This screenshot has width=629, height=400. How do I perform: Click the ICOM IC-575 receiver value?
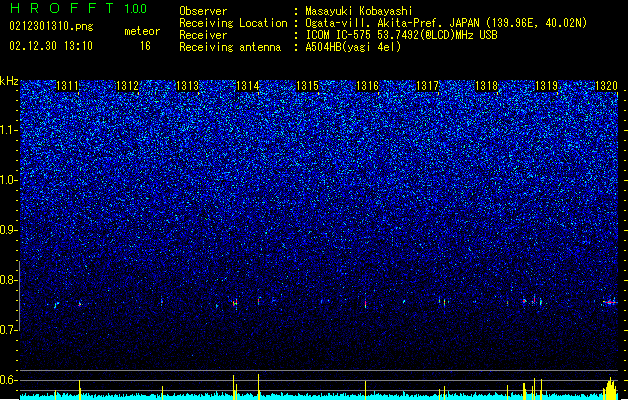click(401, 35)
